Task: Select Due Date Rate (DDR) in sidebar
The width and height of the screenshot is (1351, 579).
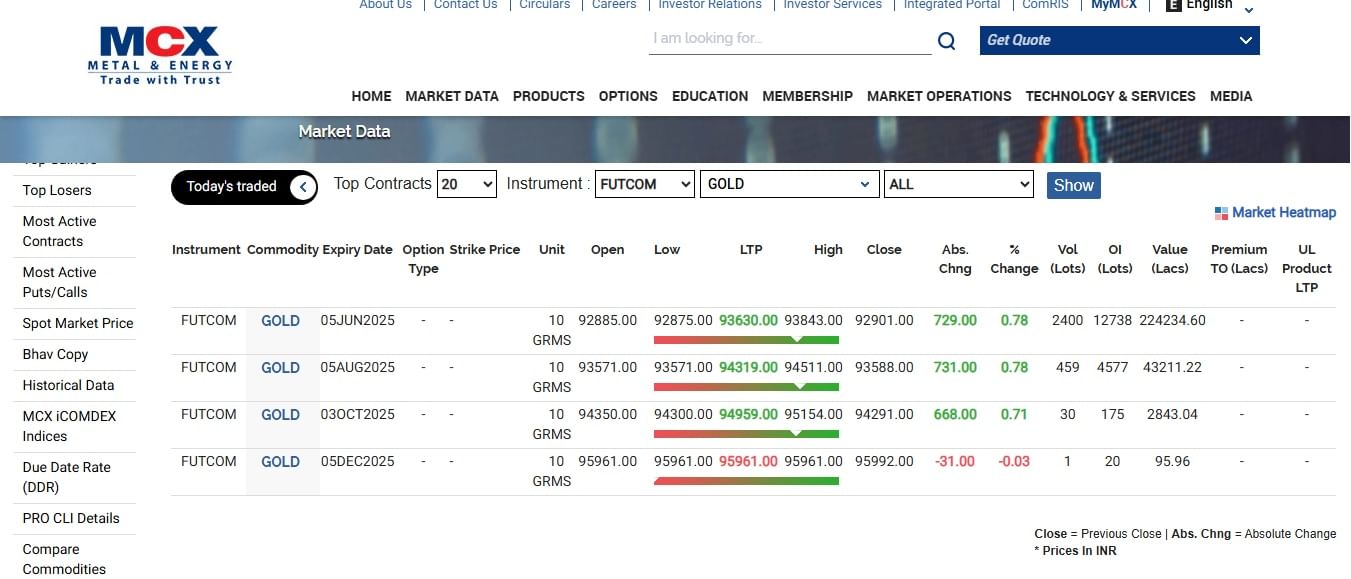Action: (x=67, y=477)
